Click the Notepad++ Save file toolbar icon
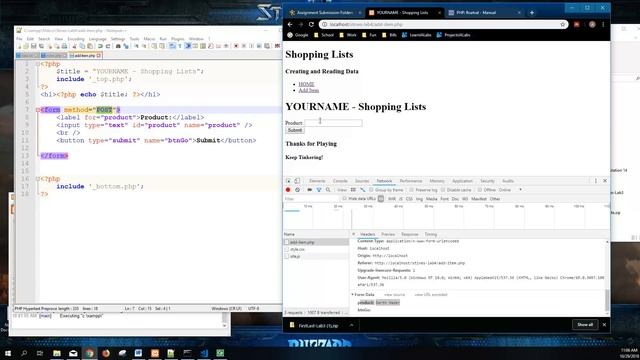 click(34, 46)
